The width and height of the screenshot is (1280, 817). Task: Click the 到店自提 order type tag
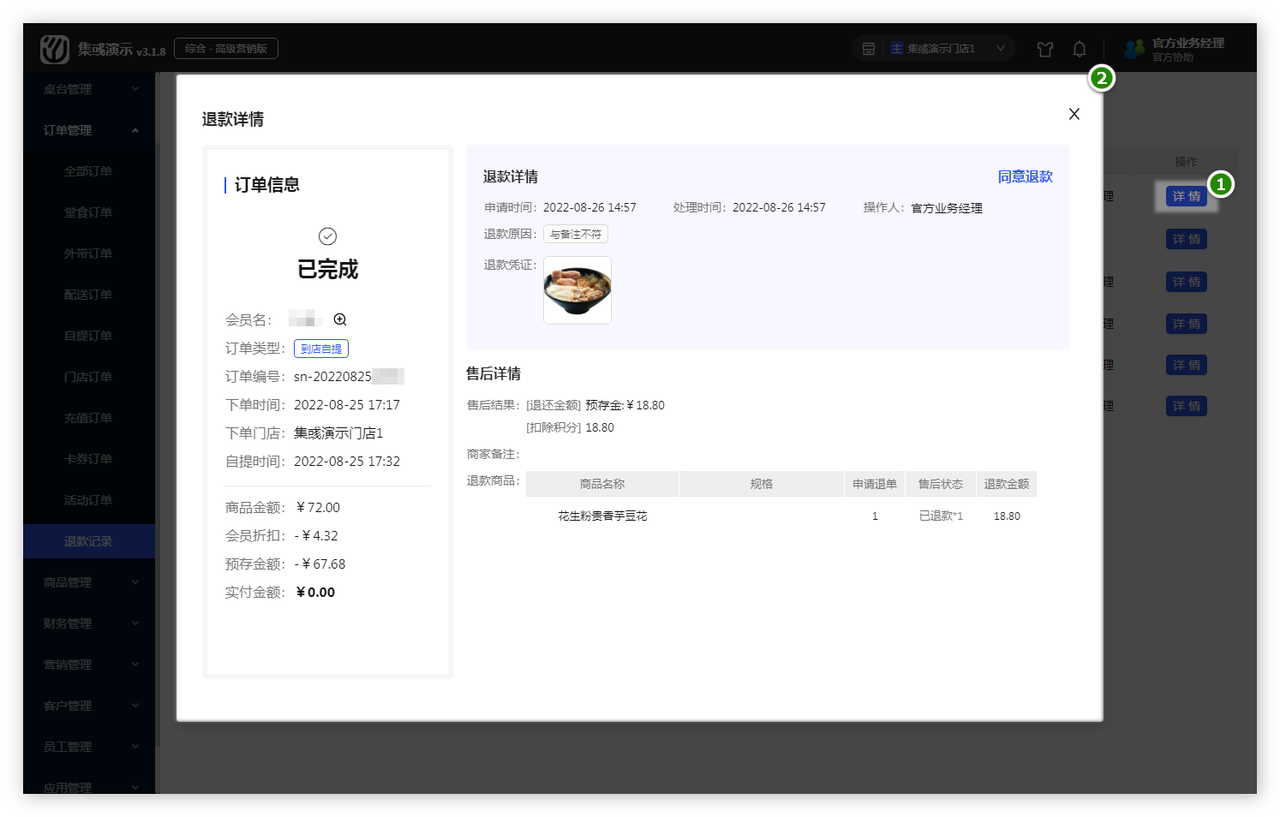(x=321, y=349)
